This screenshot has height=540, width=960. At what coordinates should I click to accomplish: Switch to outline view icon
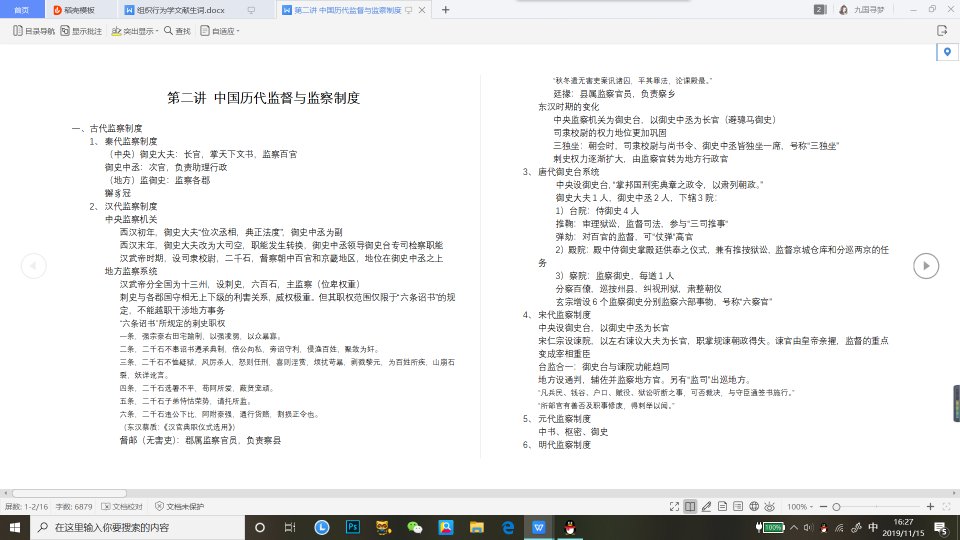click(738, 506)
